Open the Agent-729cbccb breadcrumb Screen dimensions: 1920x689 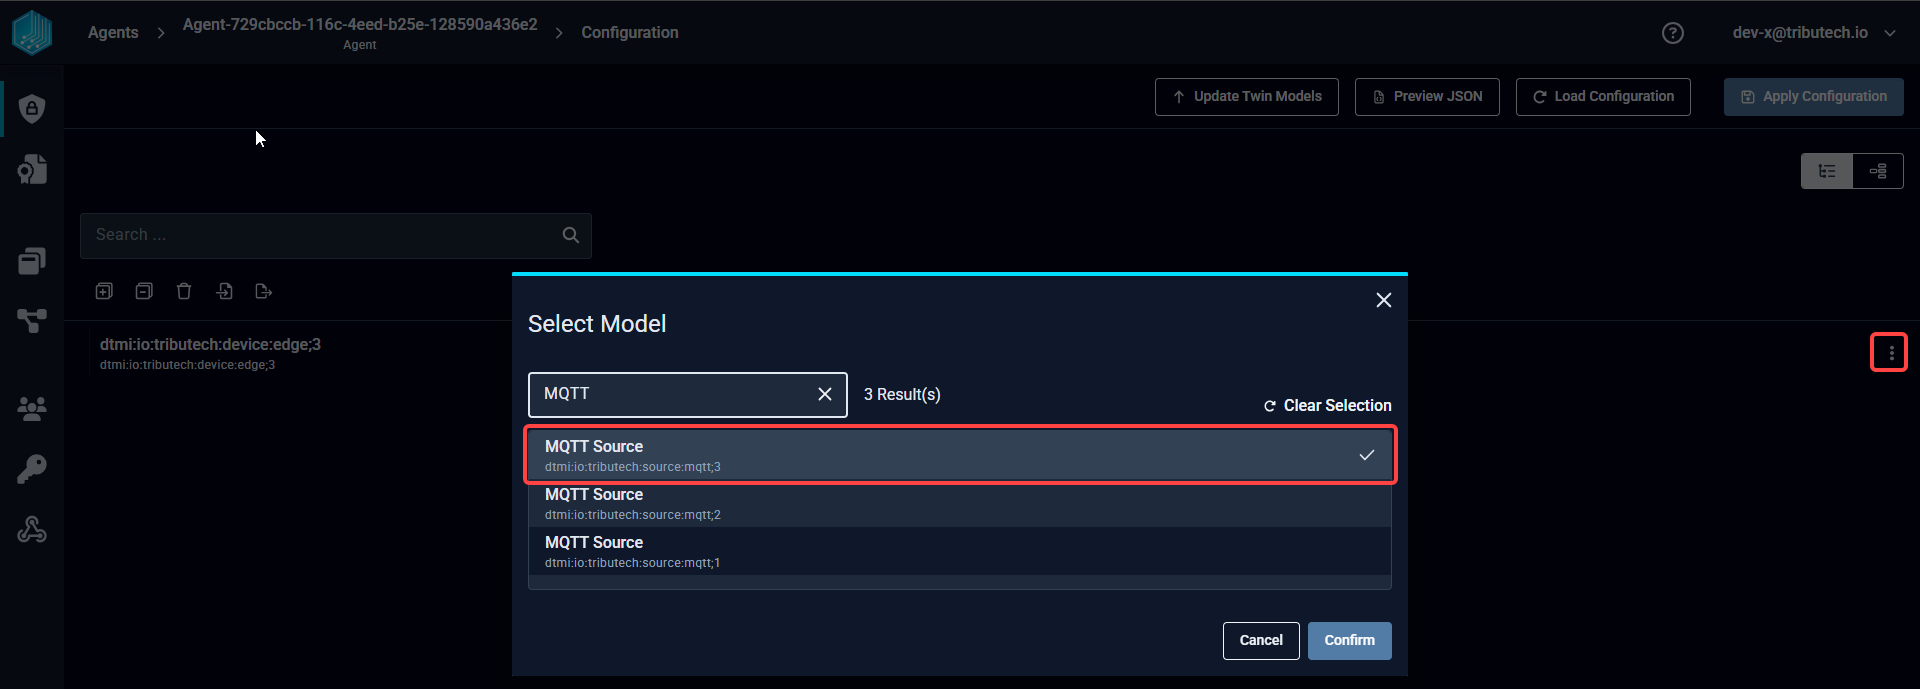[x=360, y=33]
